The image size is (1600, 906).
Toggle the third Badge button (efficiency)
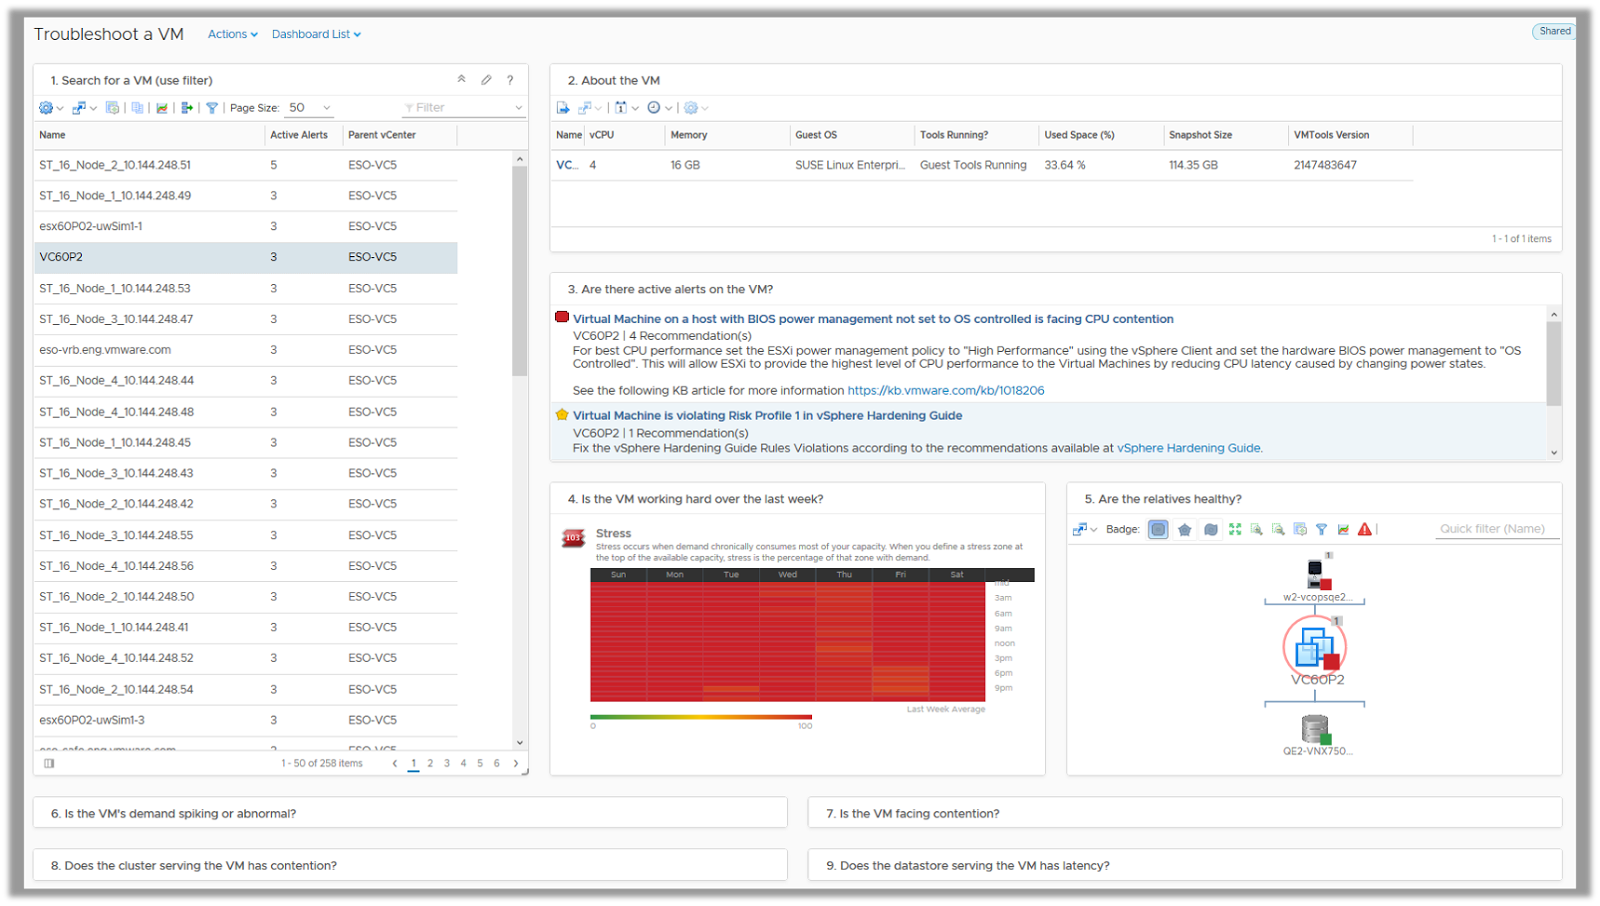(1211, 529)
